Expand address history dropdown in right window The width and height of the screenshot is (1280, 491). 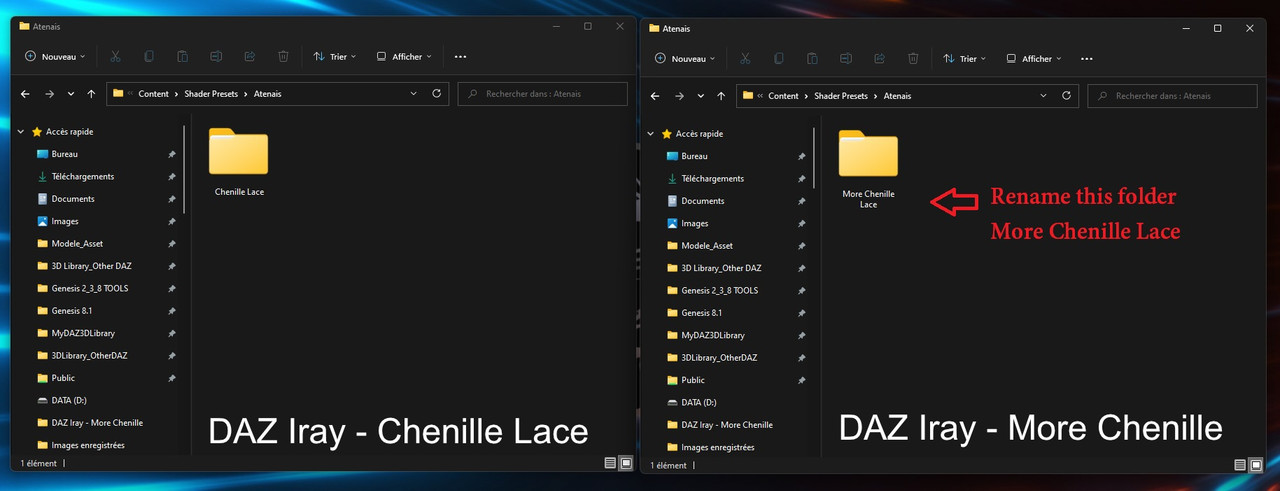1044,96
